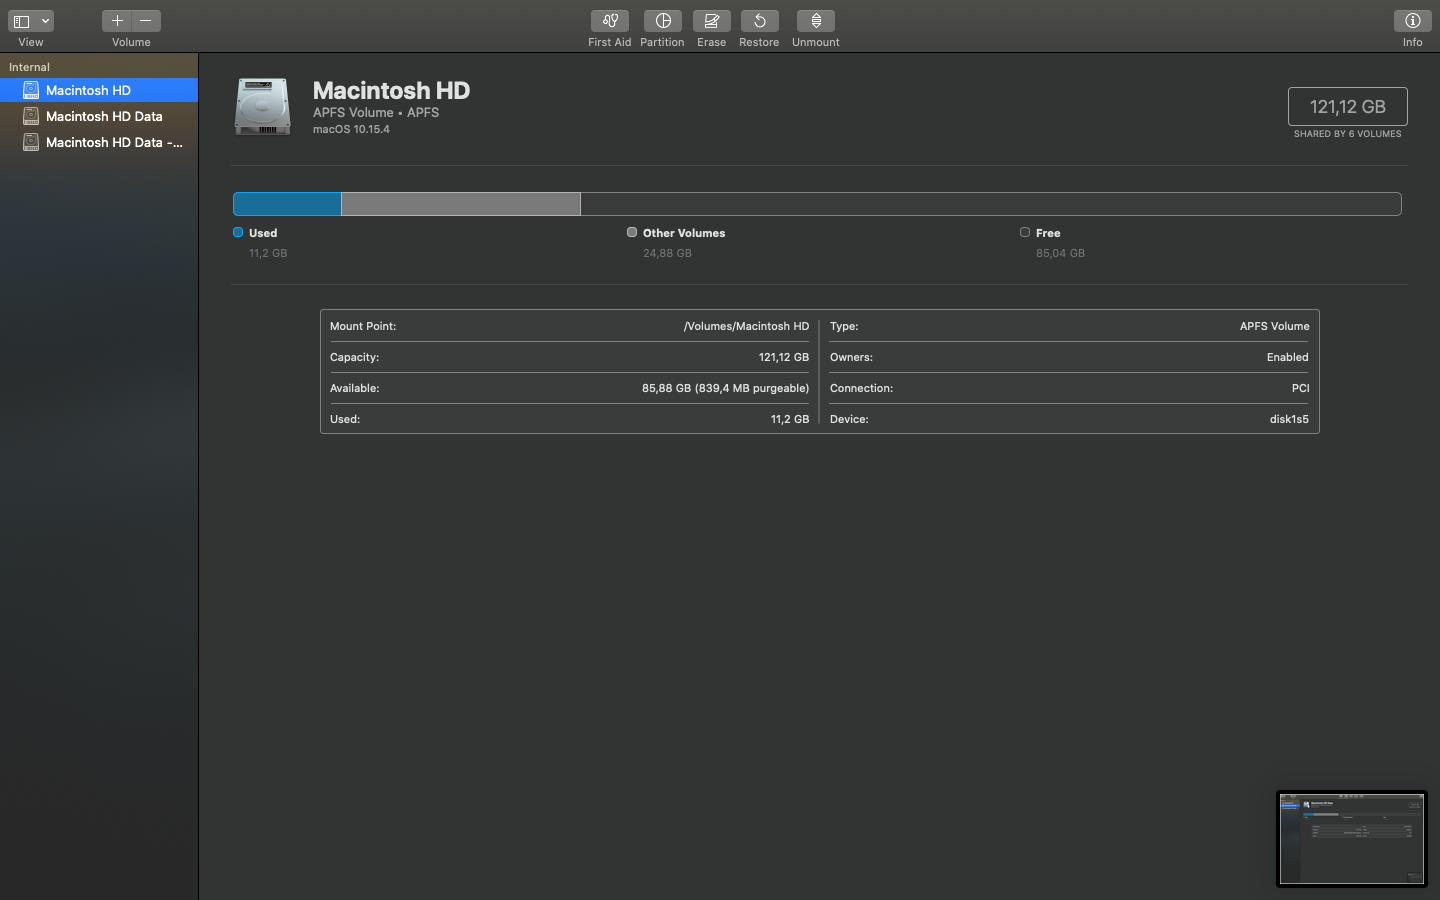1440x900 pixels.
Task: Delete the selected volume with minus button
Action: [x=146, y=21]
